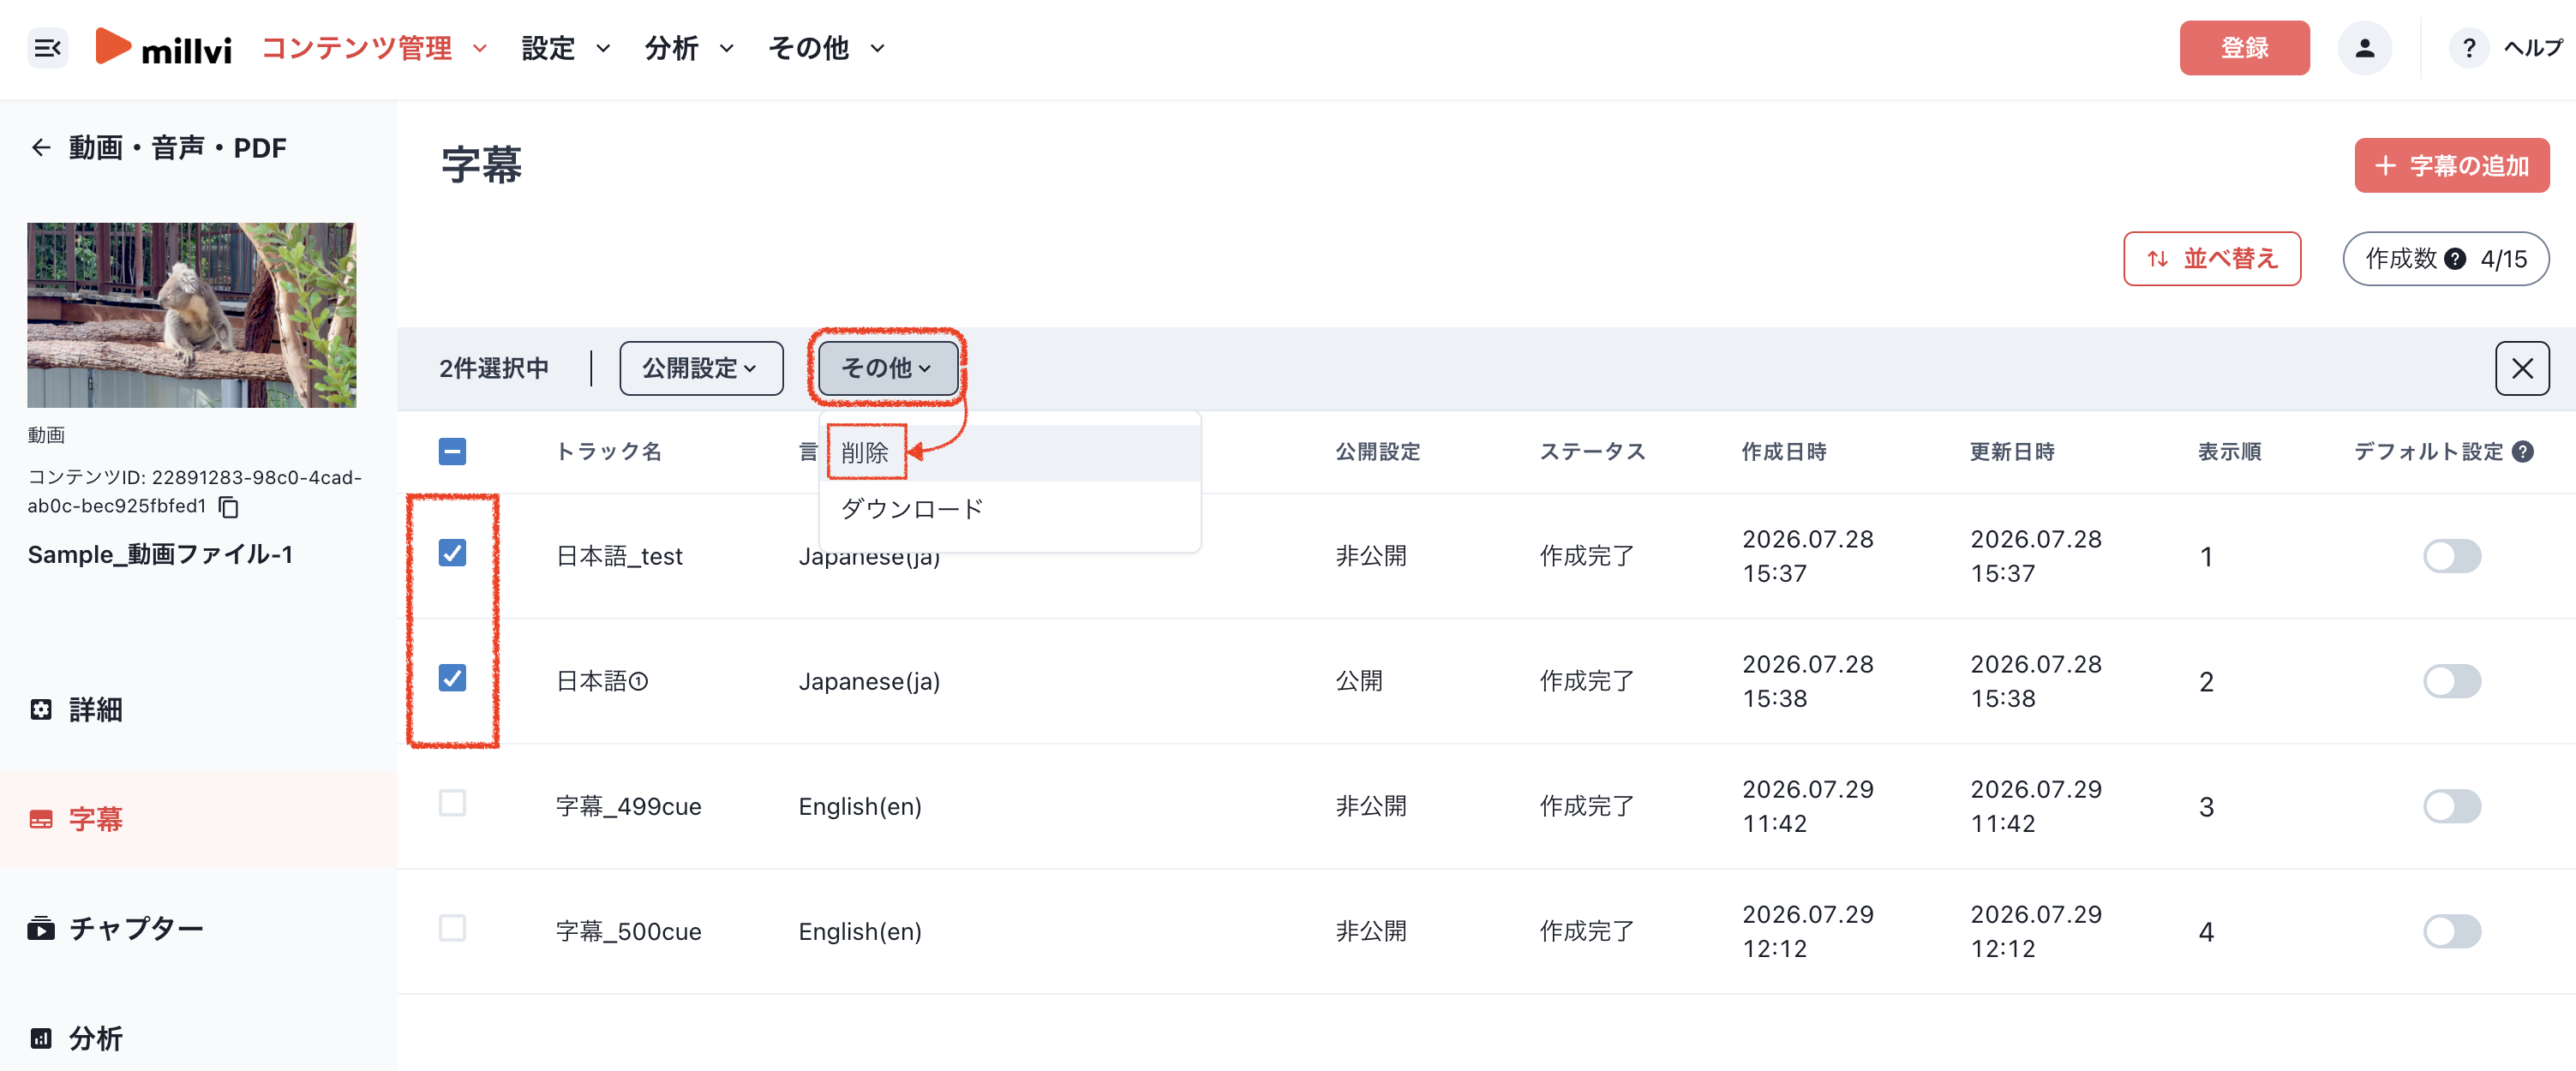Expand the 分析 top menu
The height and width of the screenshot is (1071, 2576).
689,48
